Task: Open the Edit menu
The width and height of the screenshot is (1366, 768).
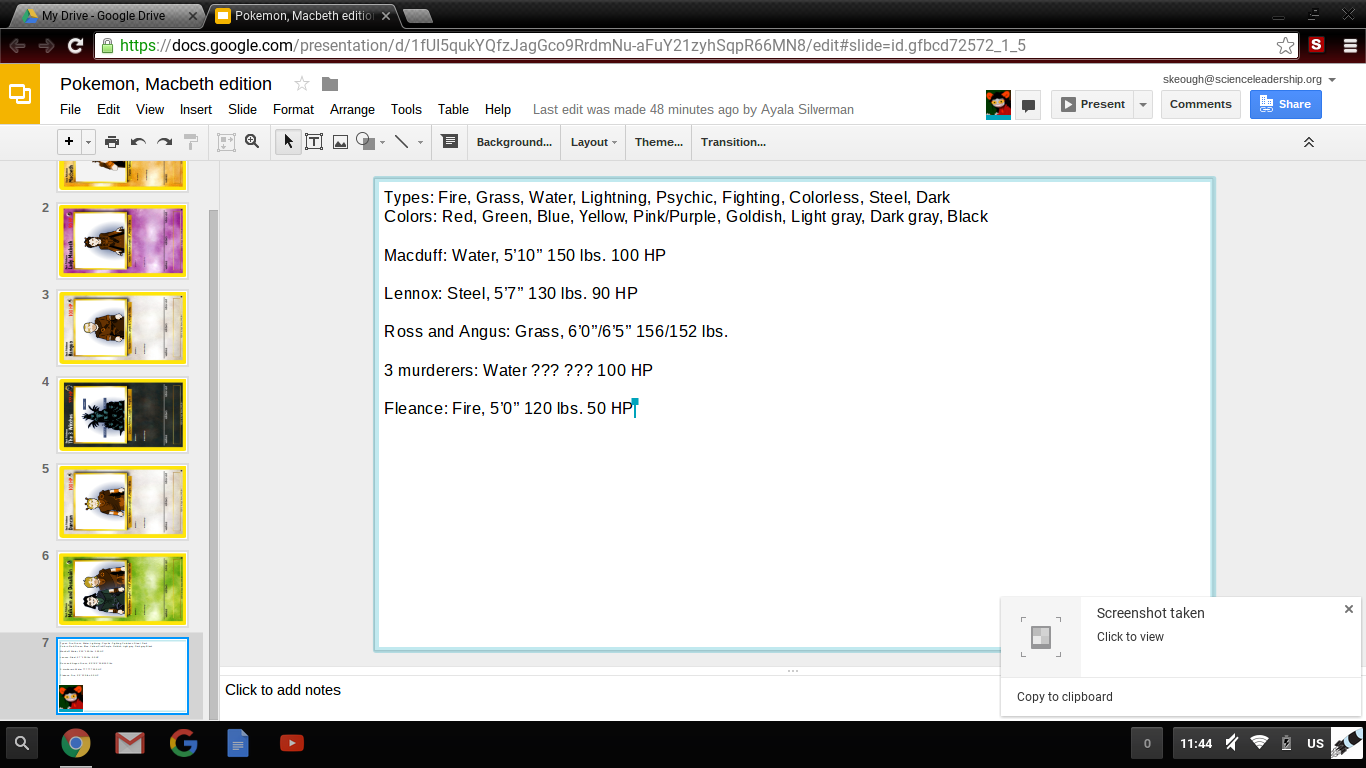Action: 108,109
